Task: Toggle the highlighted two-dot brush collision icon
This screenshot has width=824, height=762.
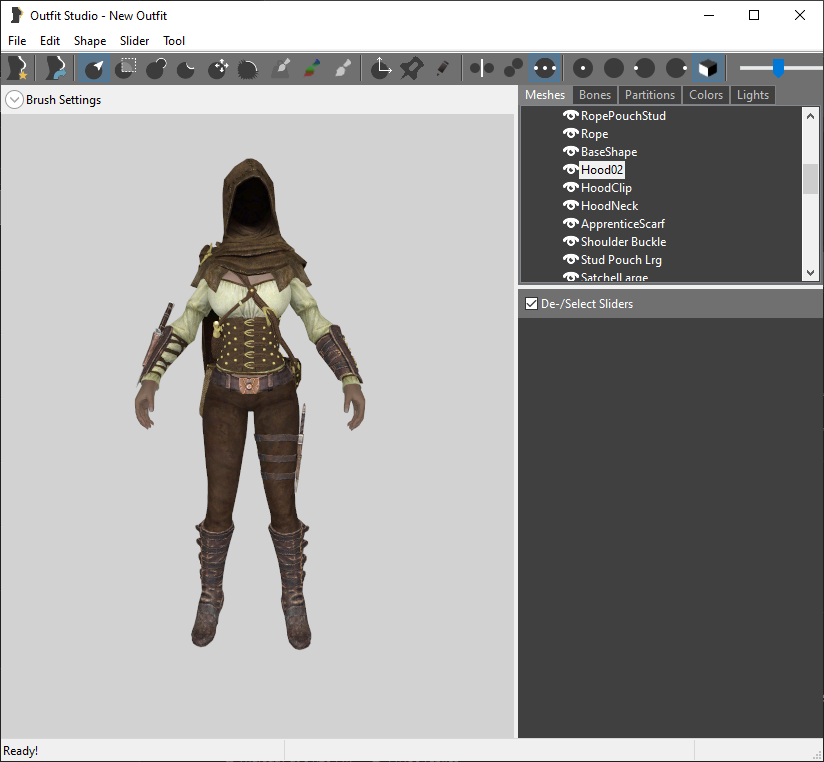Action: pos(544,68)
